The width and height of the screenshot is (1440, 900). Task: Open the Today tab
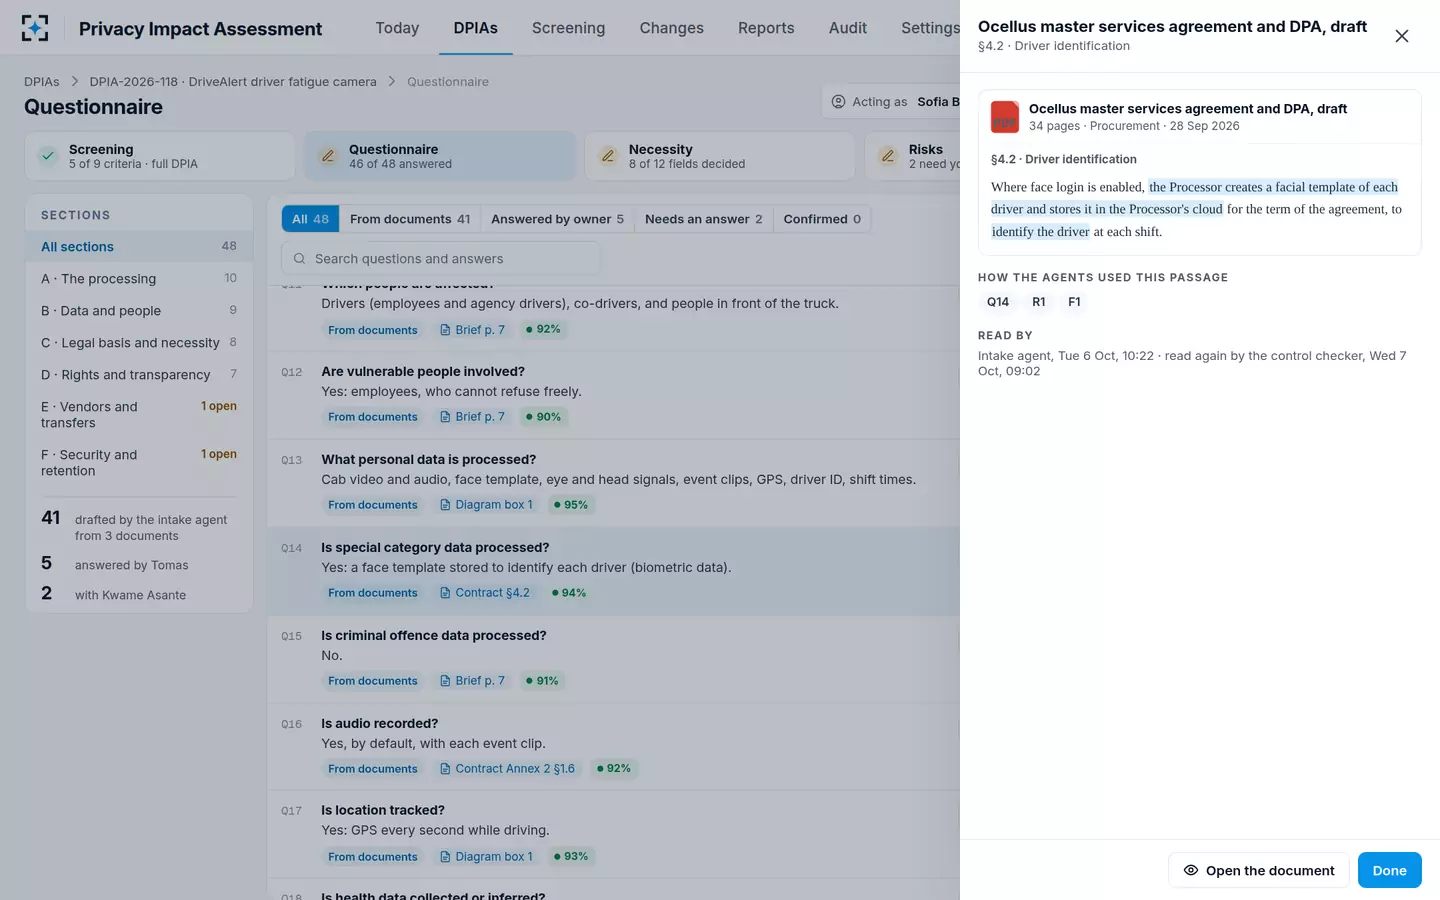coord(397,28)
